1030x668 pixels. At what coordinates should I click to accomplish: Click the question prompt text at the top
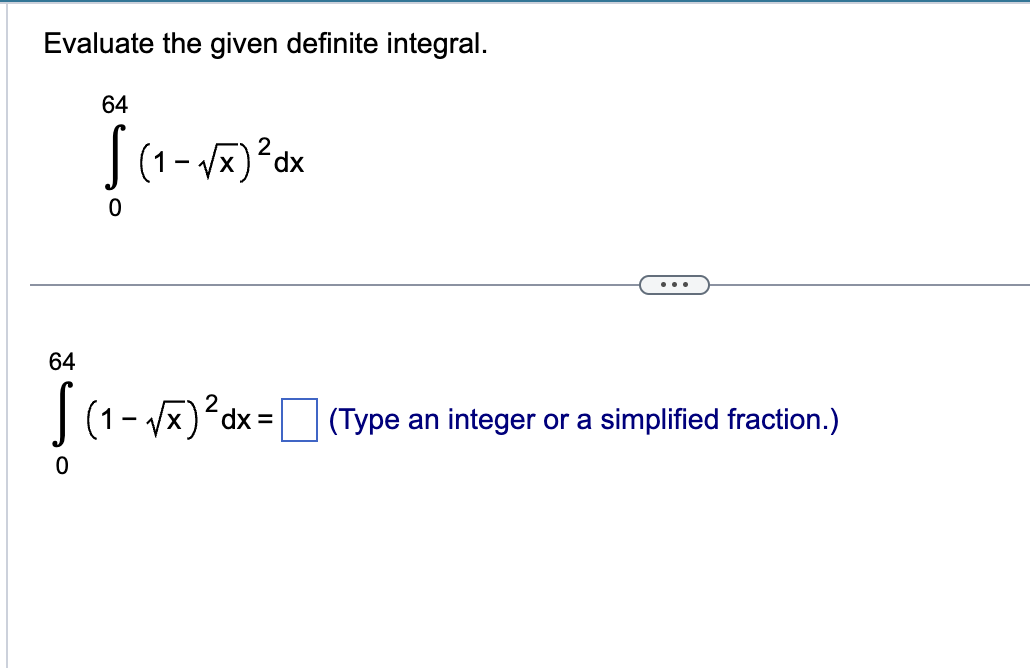click(x=265, y=43)
